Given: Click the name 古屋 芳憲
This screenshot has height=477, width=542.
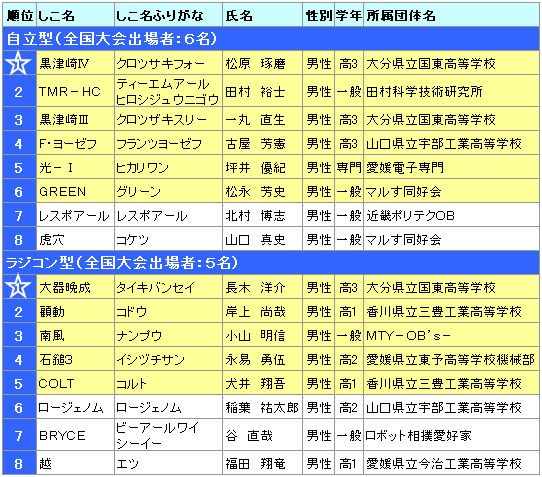Looking at the screenshot, I should point(255,143).
